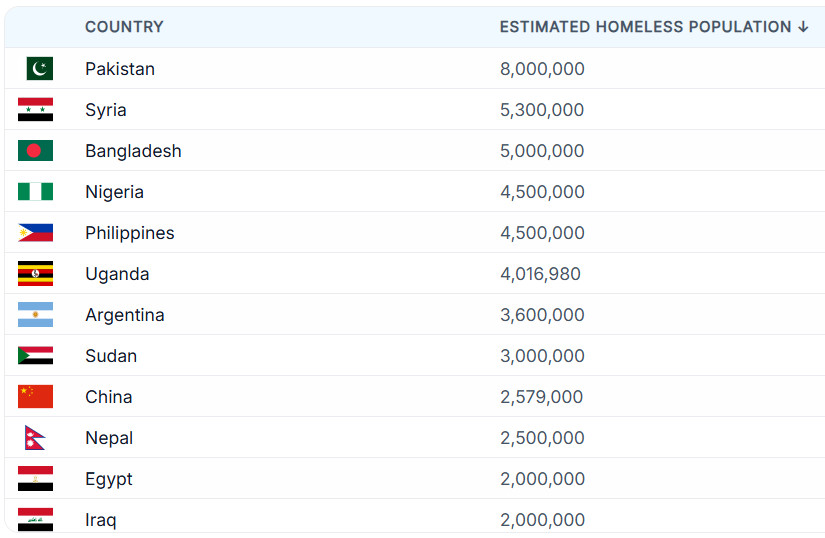
Task: Click China's 2,579,000 population value
Action: tap(541, 397)
